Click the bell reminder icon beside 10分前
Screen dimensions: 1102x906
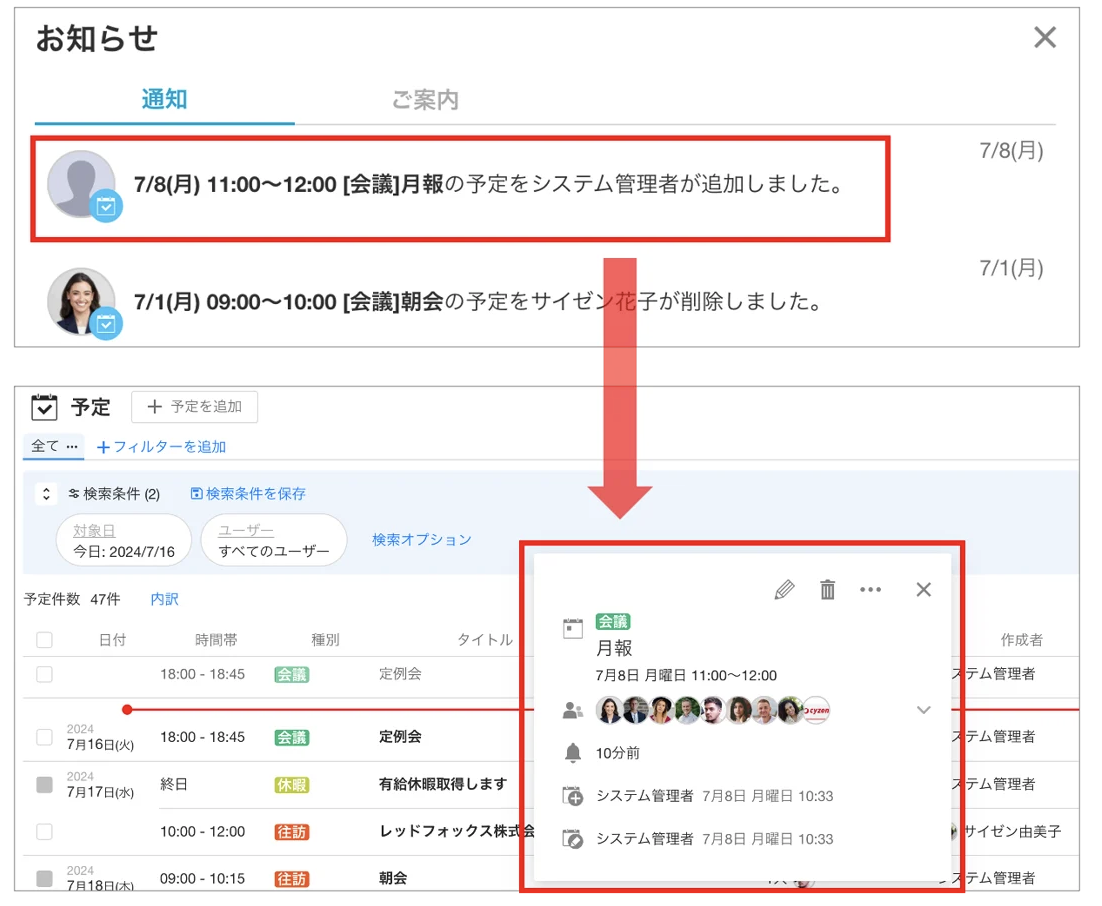573,753
